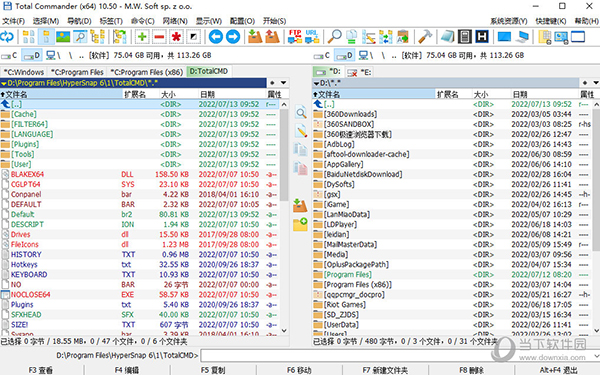Open URL new FTP connection icon
The width and height of the screenshot is (600, 375).
click(x=311, y=37)
